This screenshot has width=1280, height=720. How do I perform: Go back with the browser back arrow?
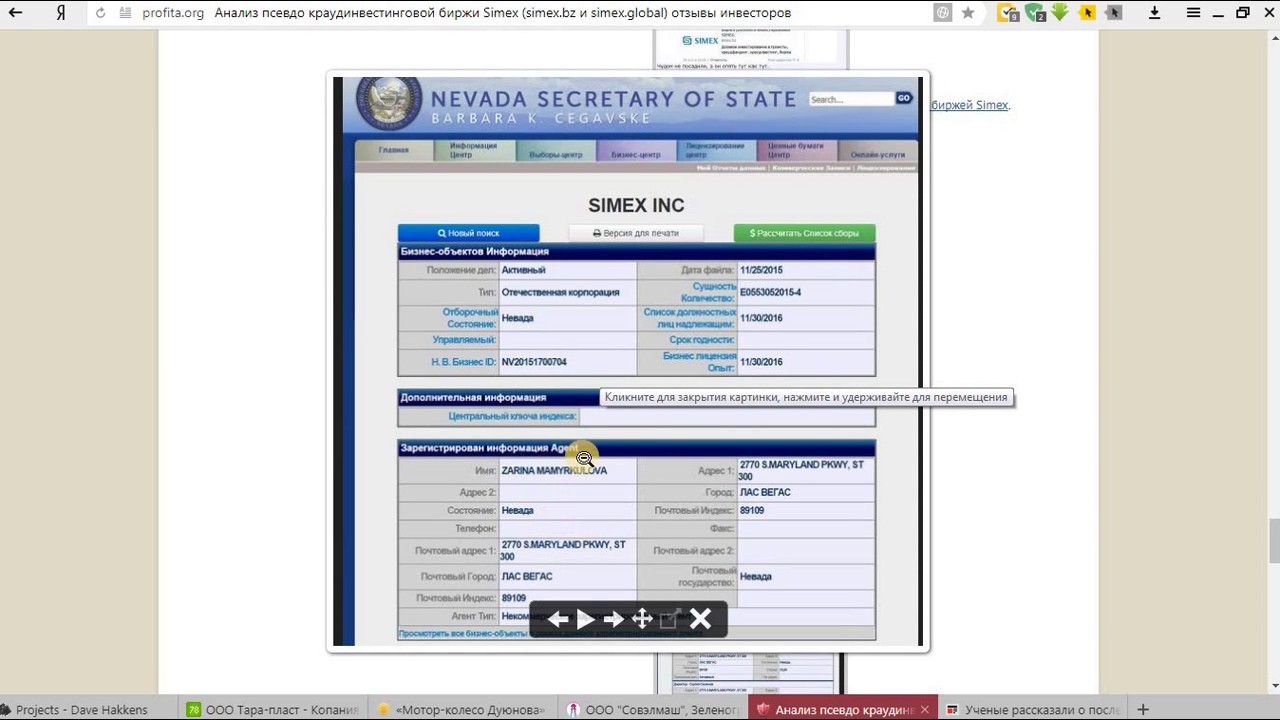tap(15, 13)
